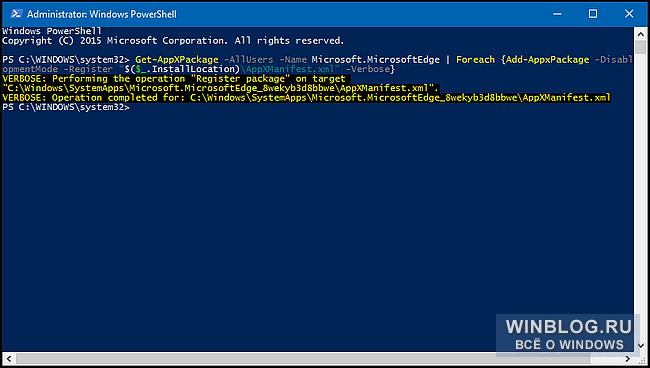Click the WINBLOG.RU watermark
Screen dimensions: 650x368
(x=568, y=335)
